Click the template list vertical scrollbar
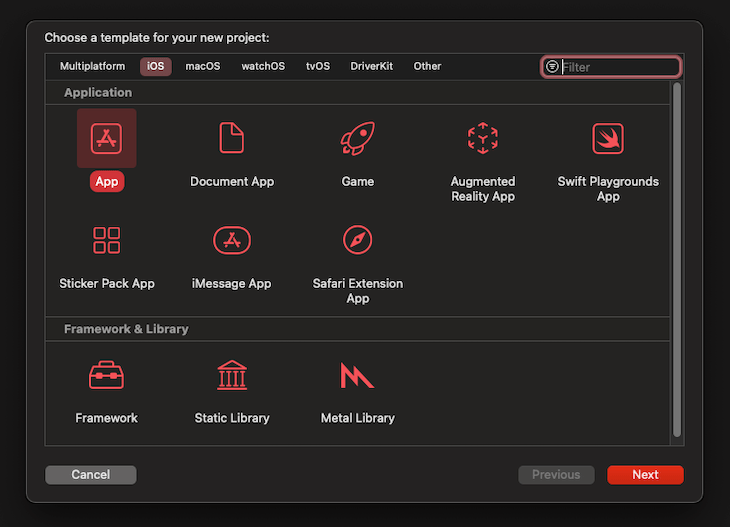Screen dimensions: 730x527 [x=677, y=260]
